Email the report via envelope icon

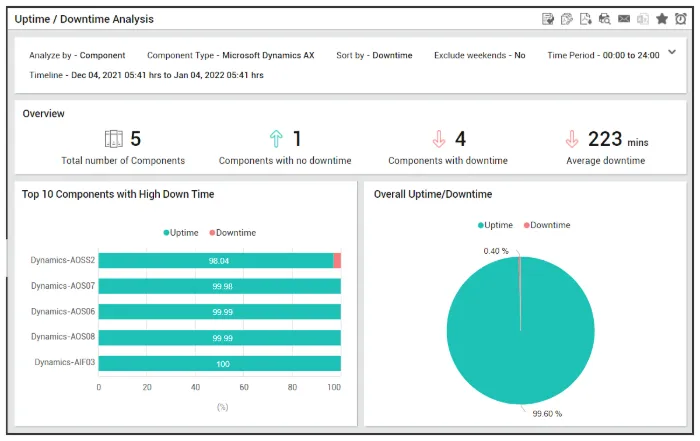[x=624, y=19]
